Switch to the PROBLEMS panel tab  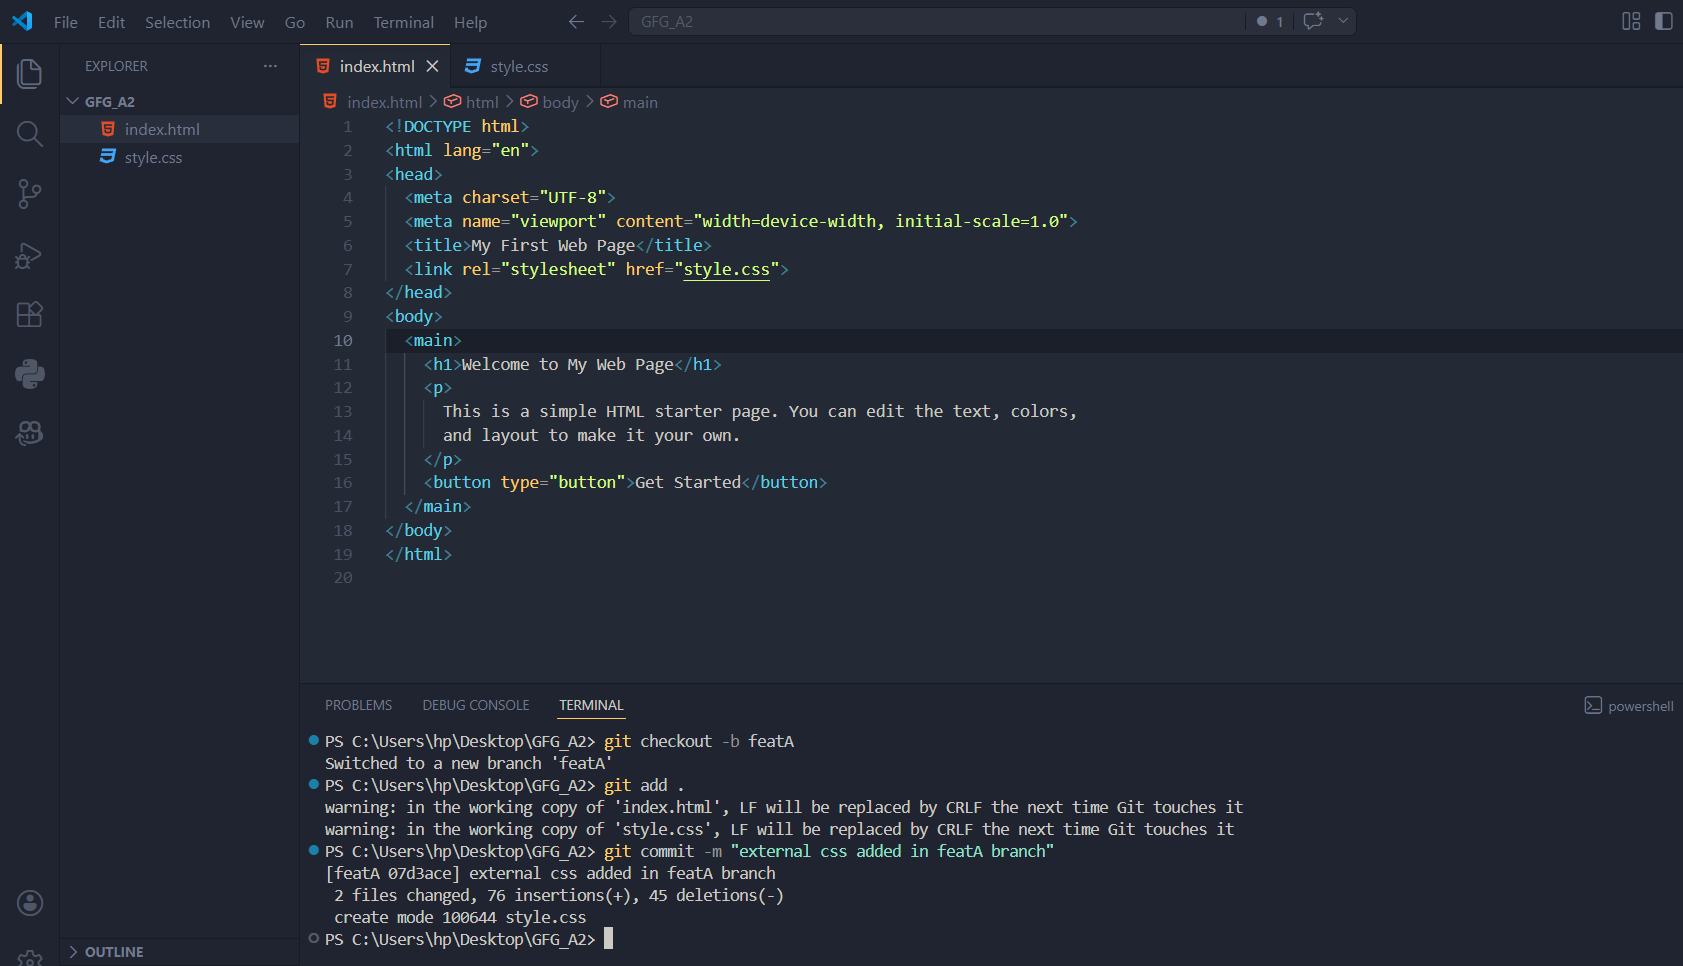358,705
